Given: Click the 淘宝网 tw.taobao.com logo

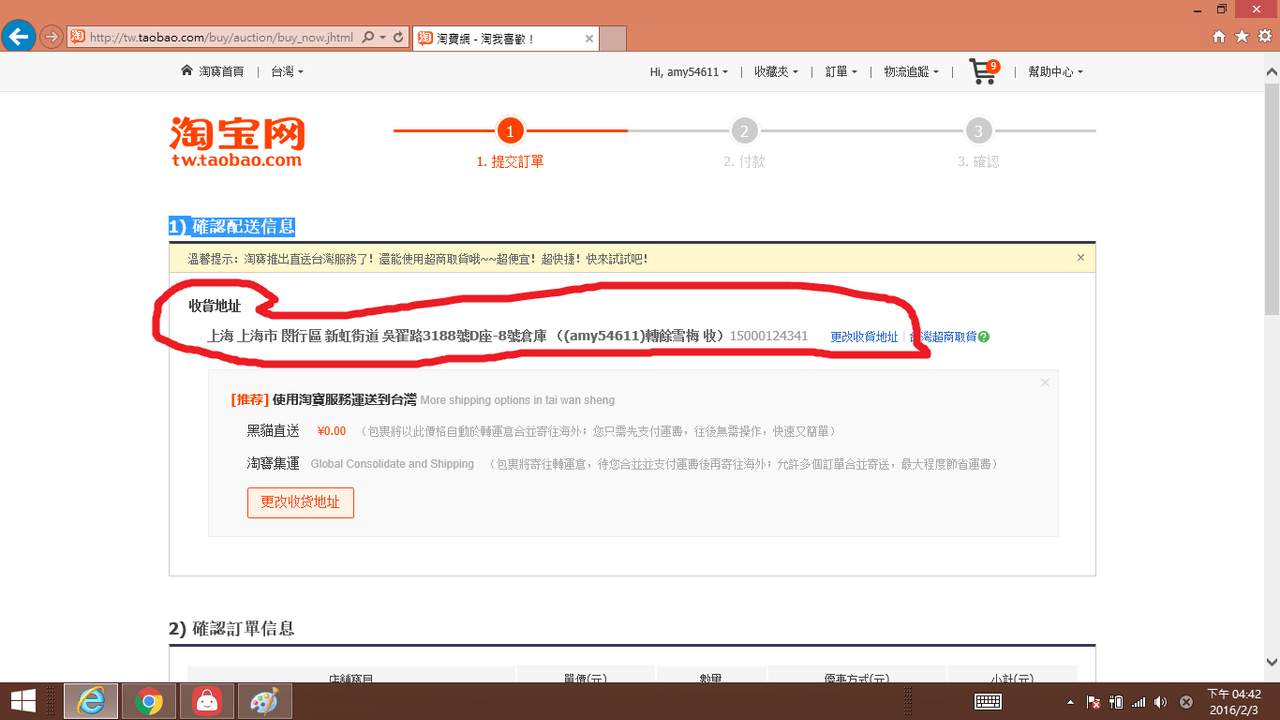Looking at the screenshot, I should [x=237, y=141].
